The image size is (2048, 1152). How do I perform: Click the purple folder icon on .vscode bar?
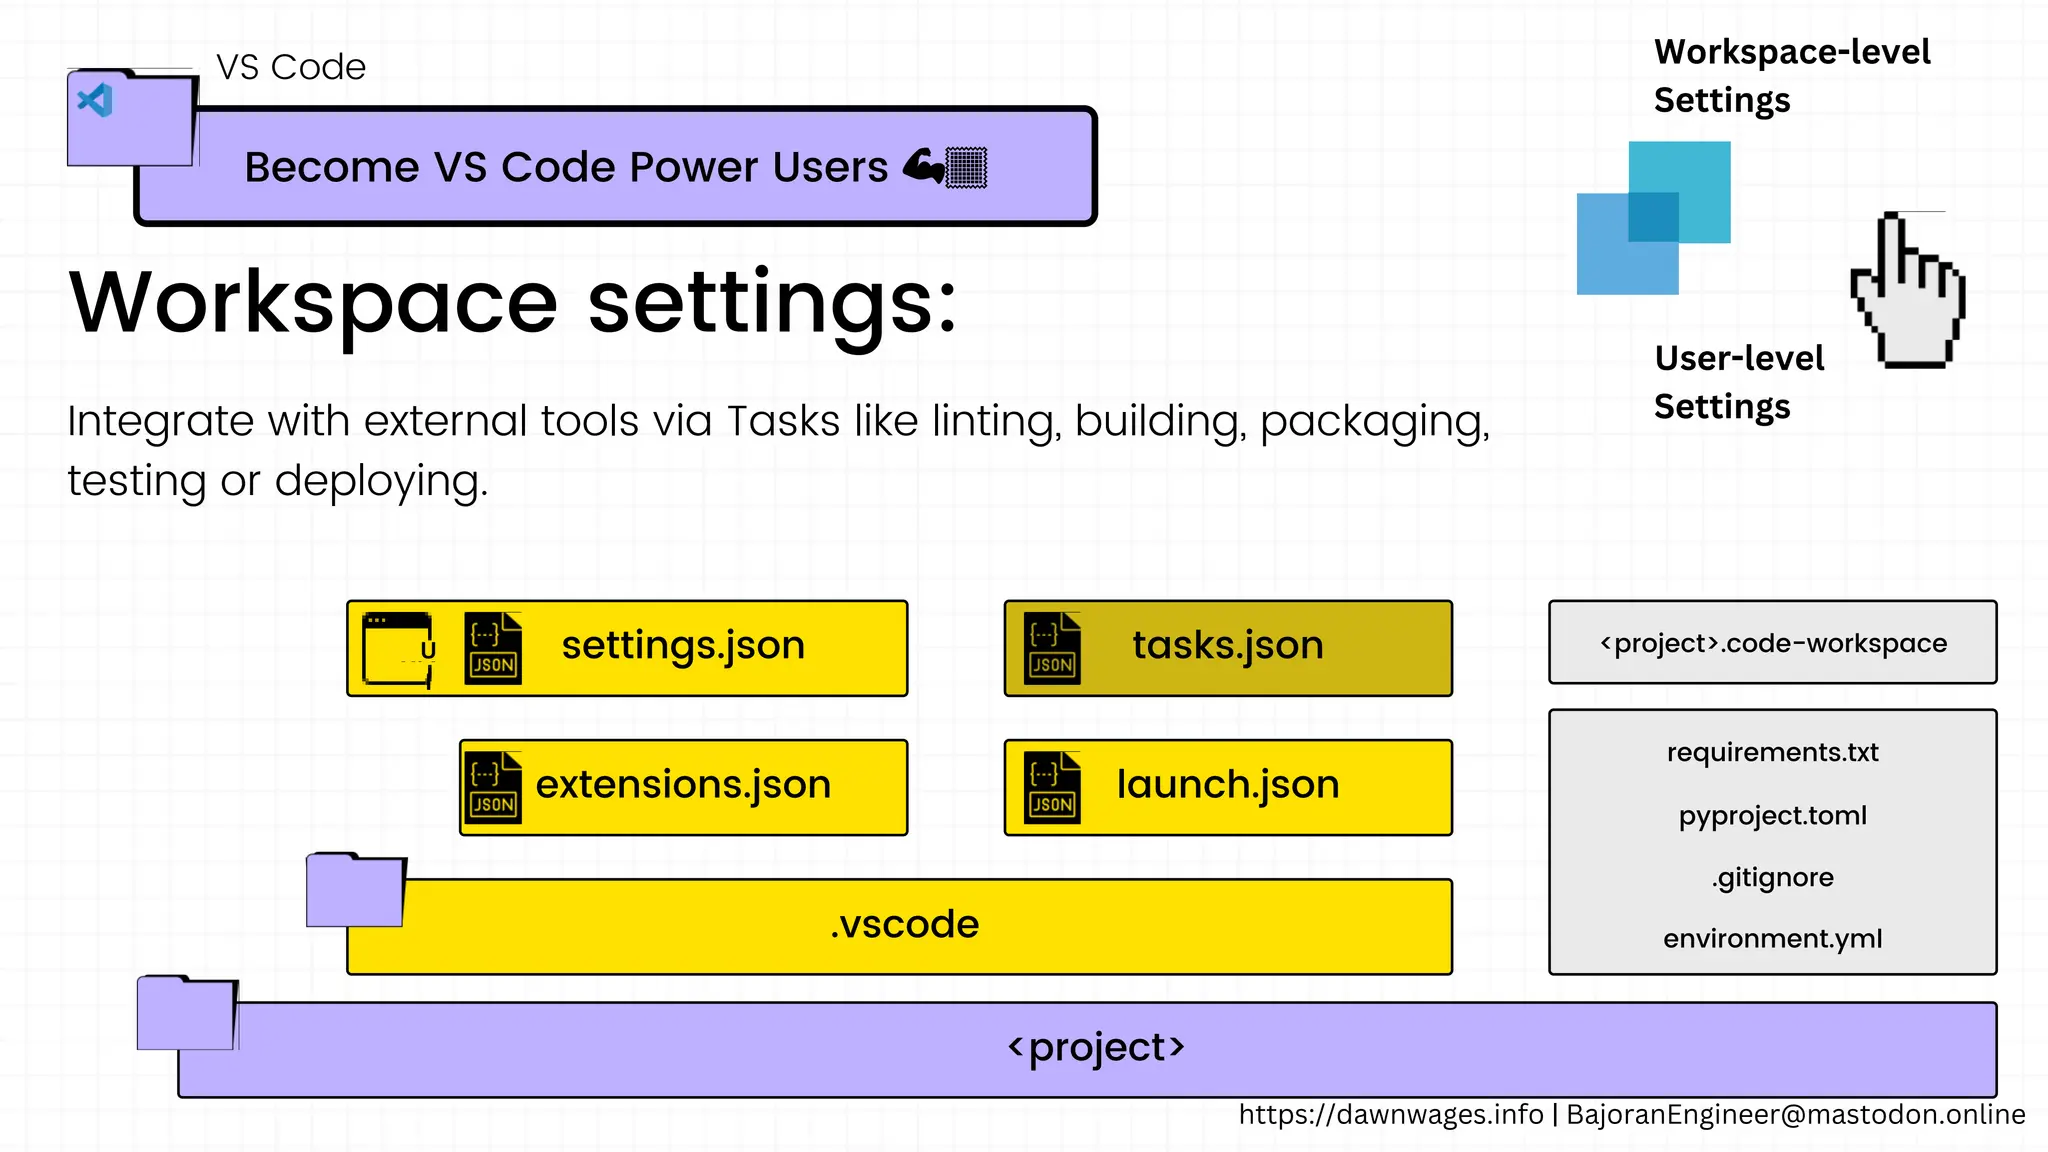(355, 890)
